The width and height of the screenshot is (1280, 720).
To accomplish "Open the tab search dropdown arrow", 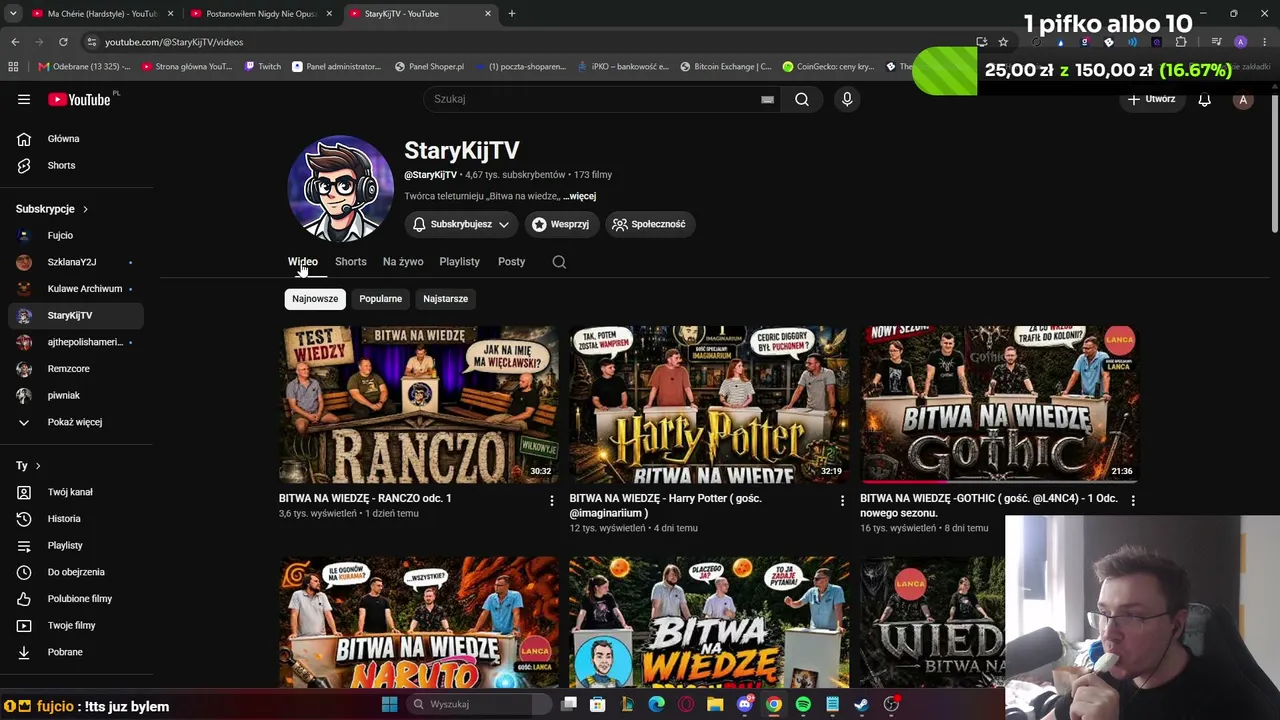I will click(13, 14).
